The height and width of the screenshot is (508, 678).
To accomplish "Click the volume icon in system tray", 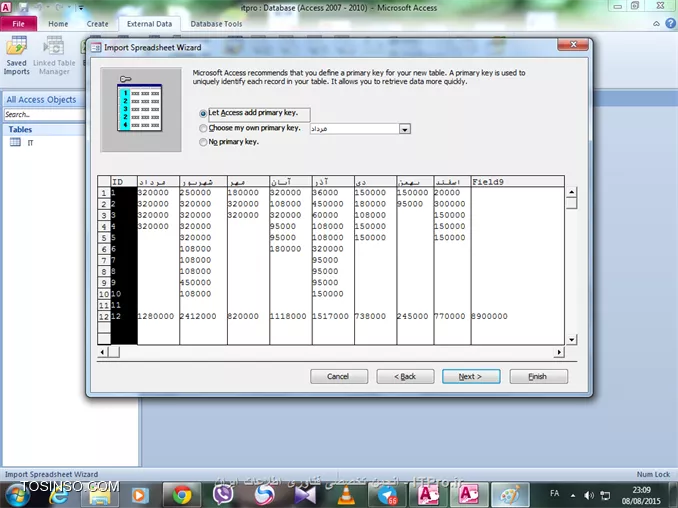I will (604, 494).
